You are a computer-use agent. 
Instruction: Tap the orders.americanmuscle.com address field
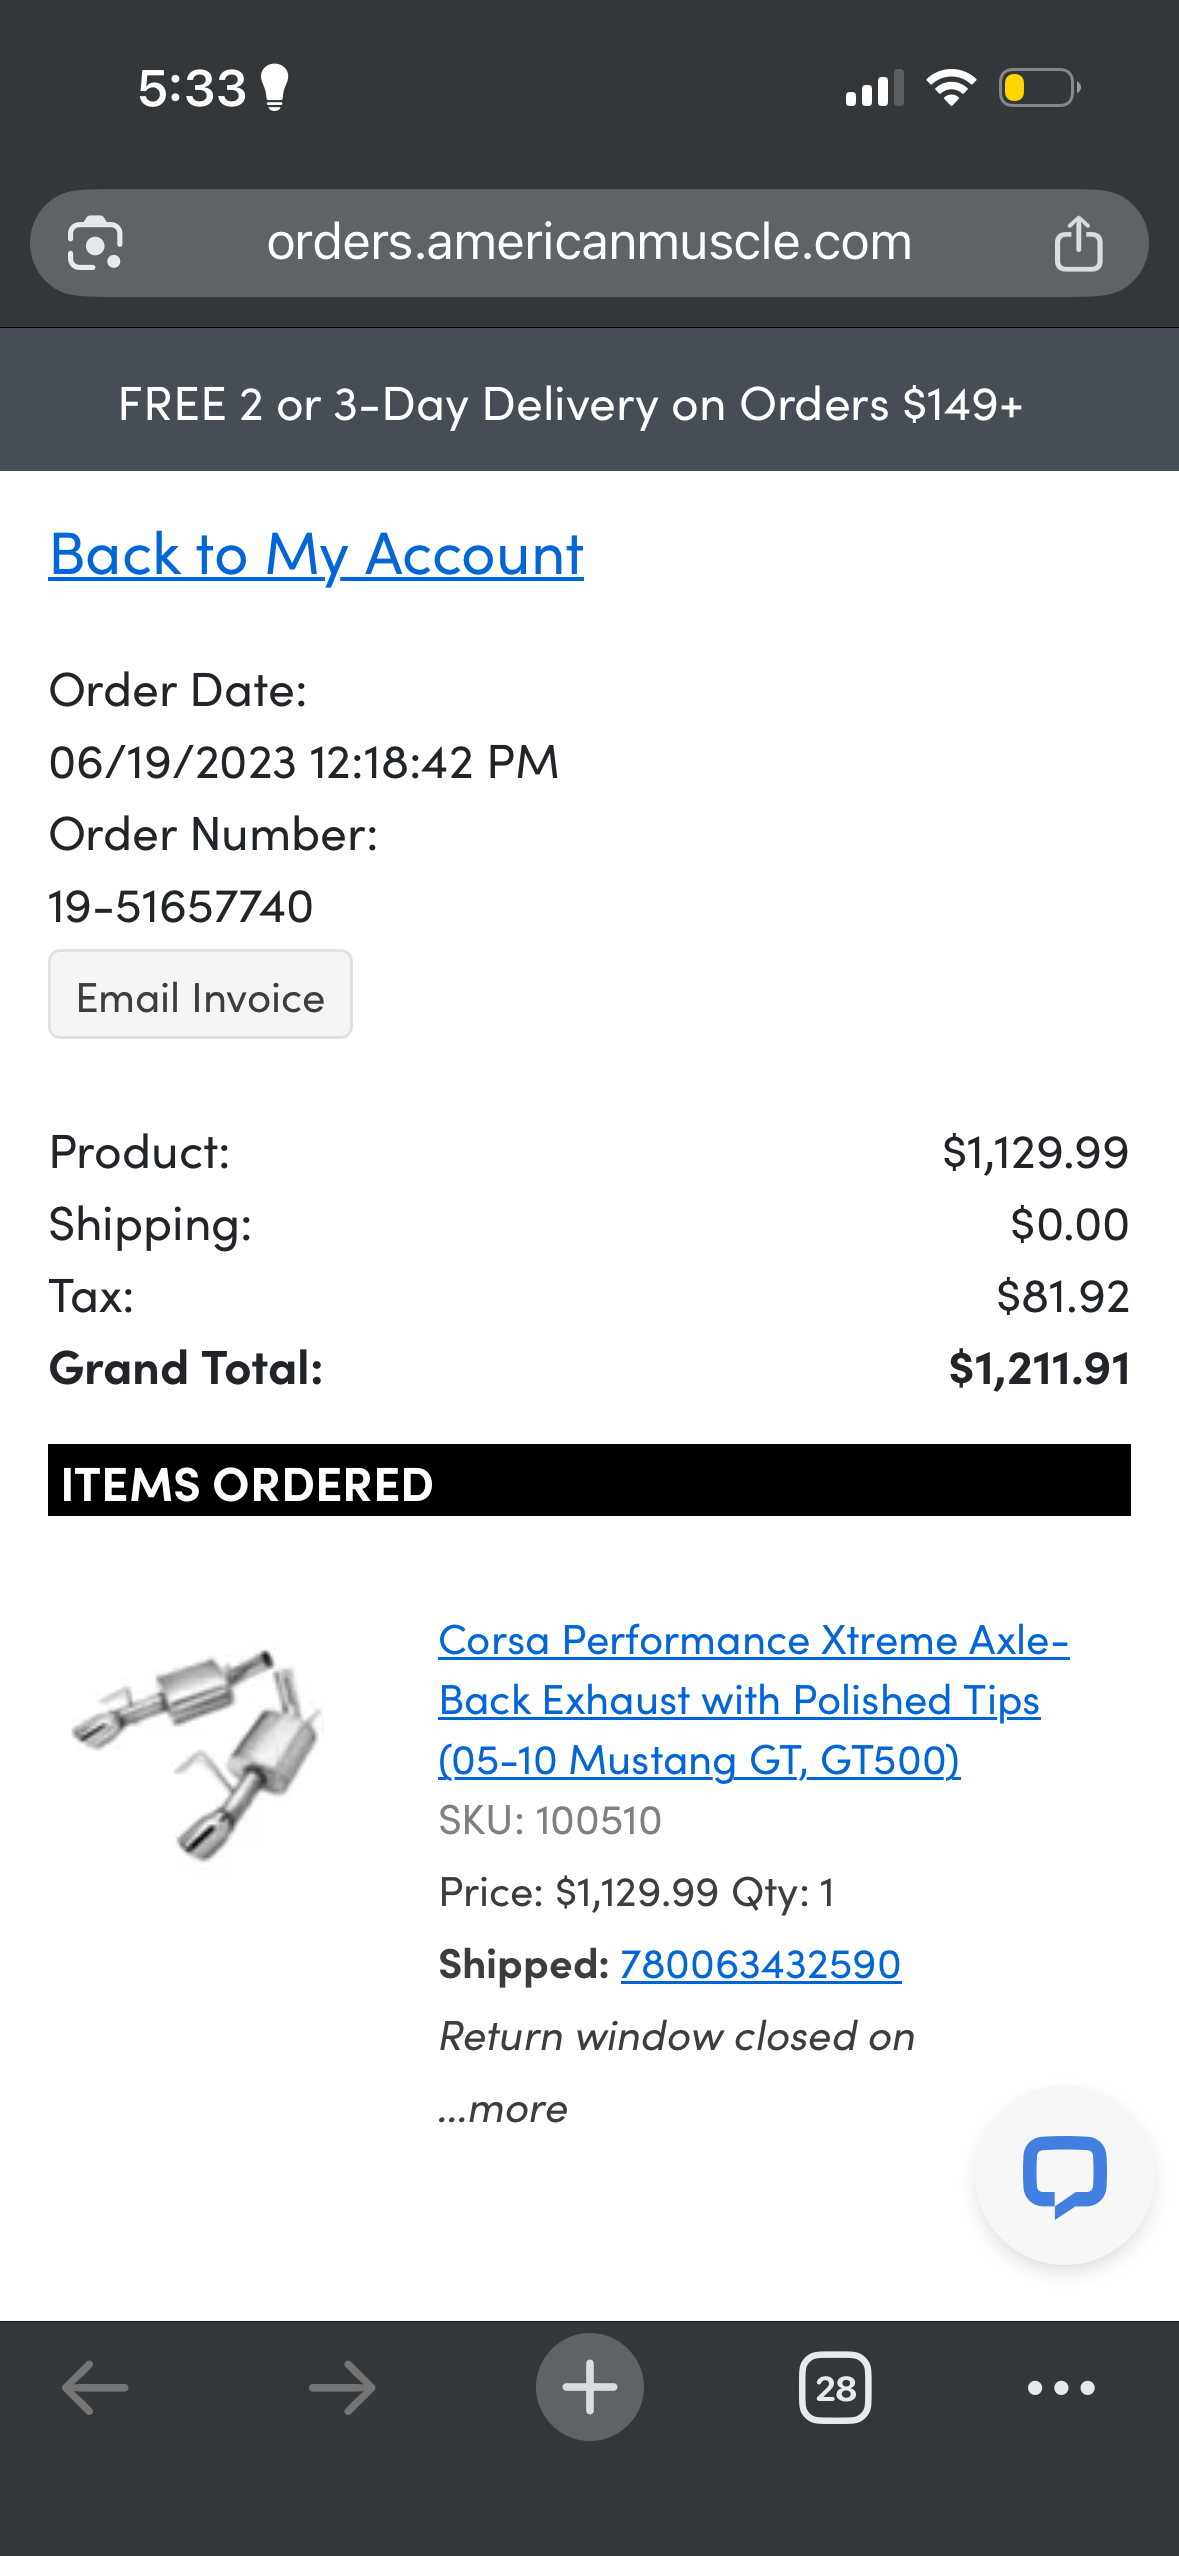[589, 243]
